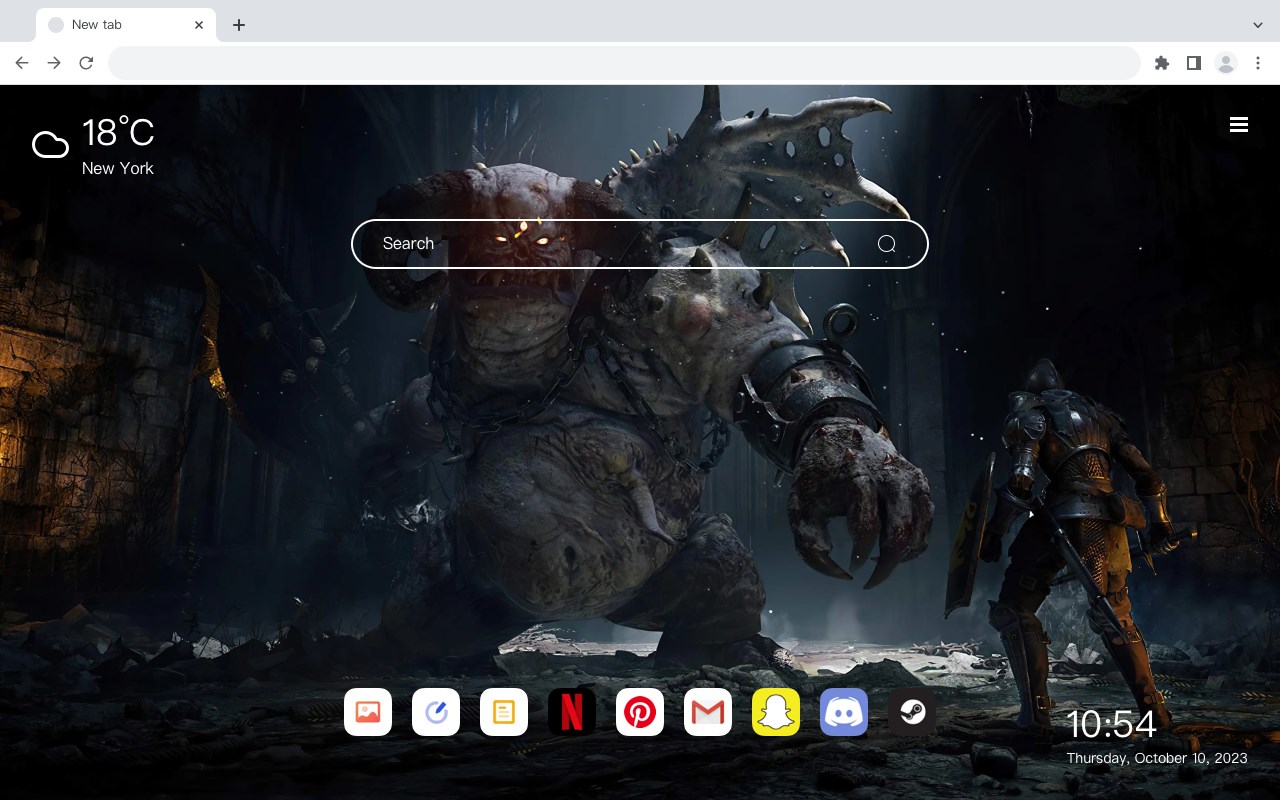Toggle the browser side panel
1280x800 pixels.
1193,63
